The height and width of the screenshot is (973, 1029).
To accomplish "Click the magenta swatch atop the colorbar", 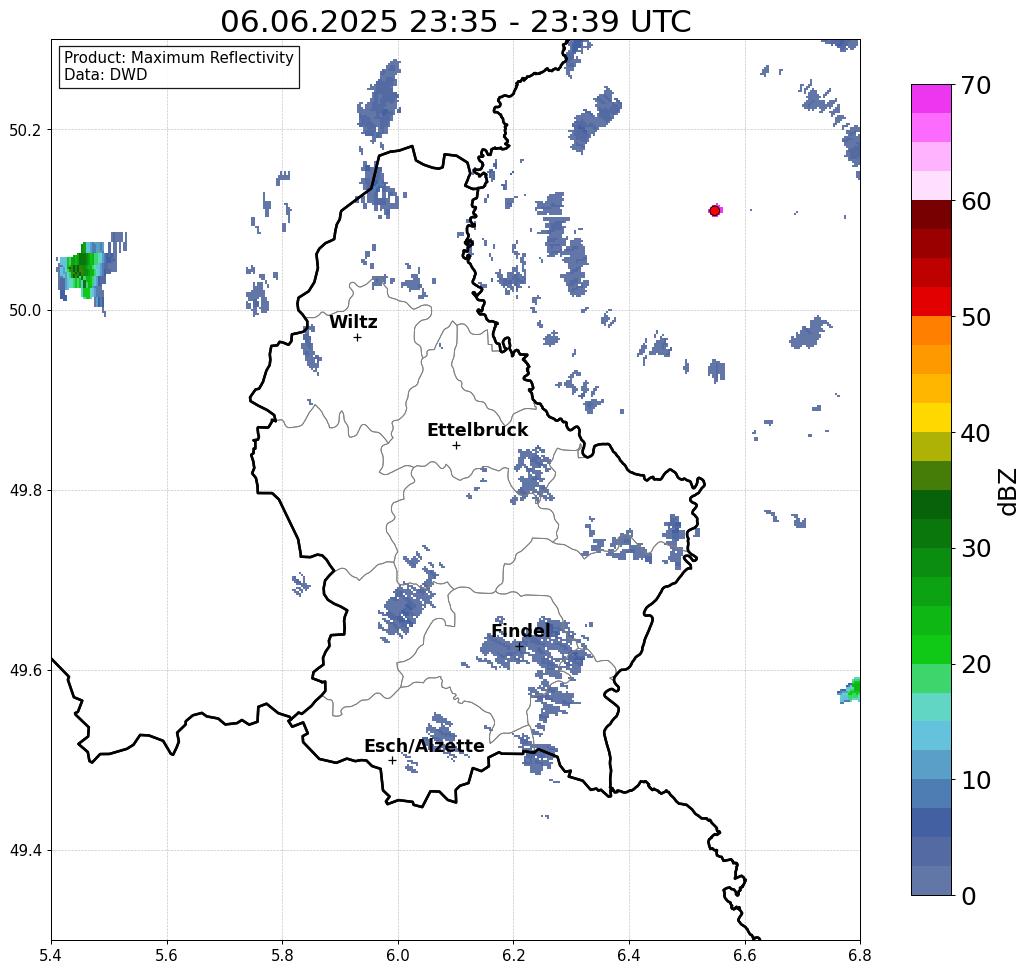I will 931,99.
